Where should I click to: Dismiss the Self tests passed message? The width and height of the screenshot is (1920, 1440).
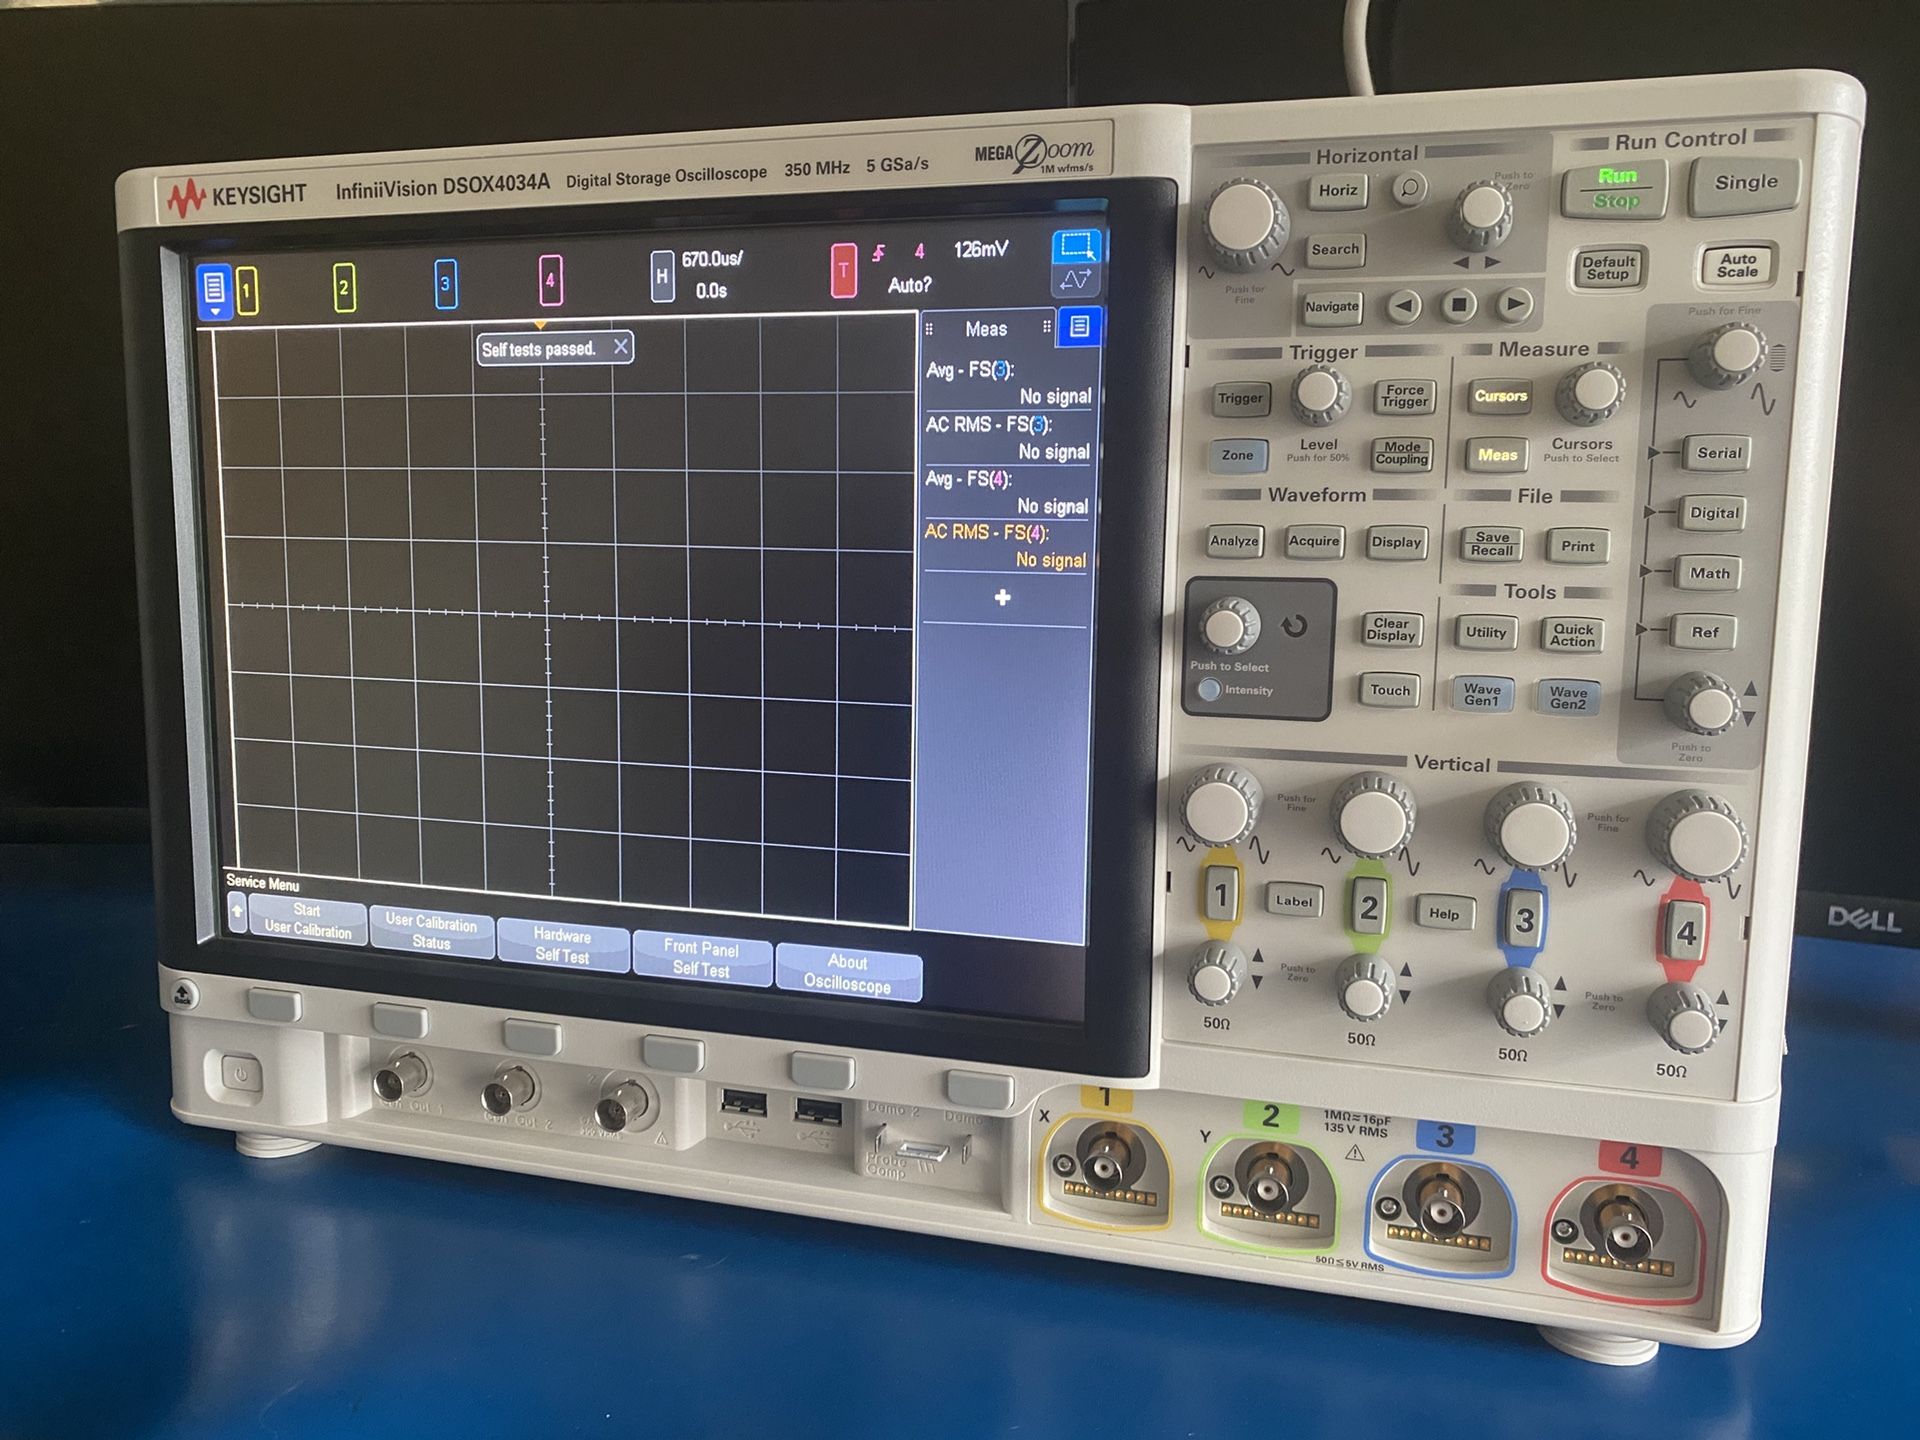[621, 347]
